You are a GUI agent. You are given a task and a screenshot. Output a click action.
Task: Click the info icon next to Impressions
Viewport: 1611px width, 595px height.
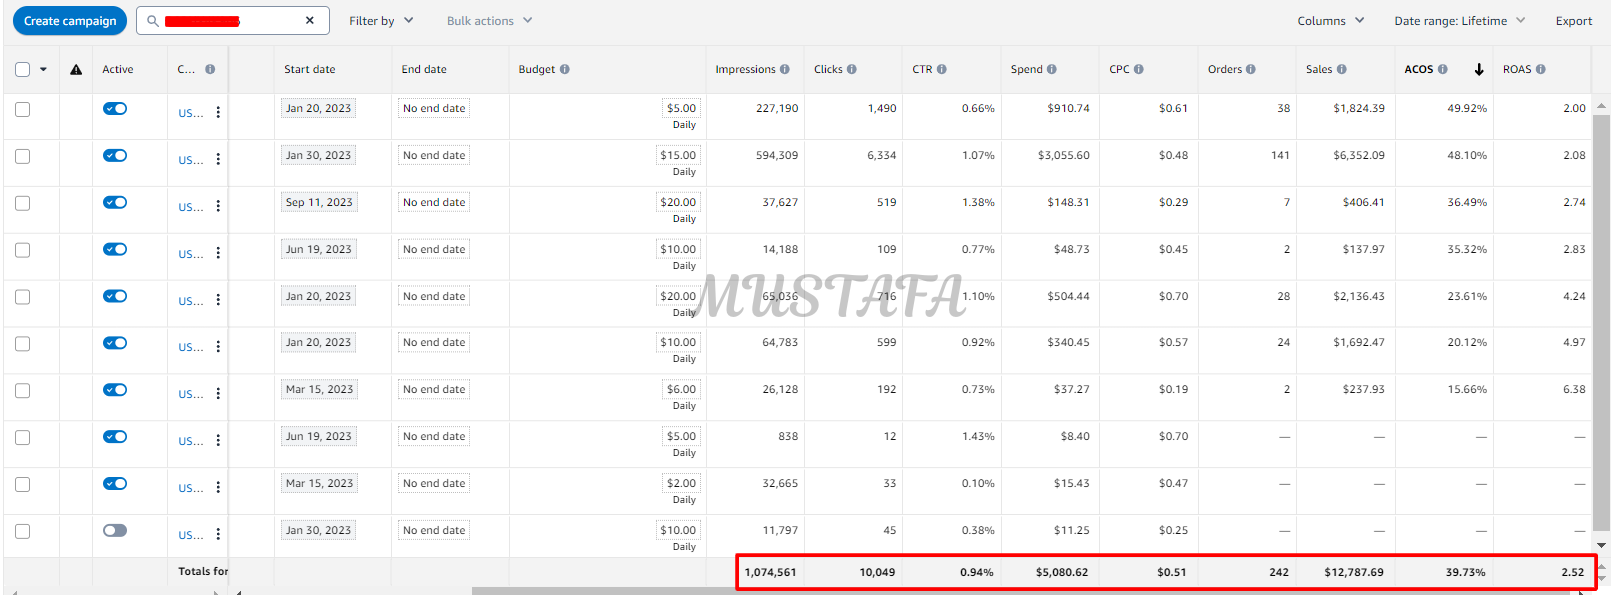pyautogui.click(x=785, y=70)
